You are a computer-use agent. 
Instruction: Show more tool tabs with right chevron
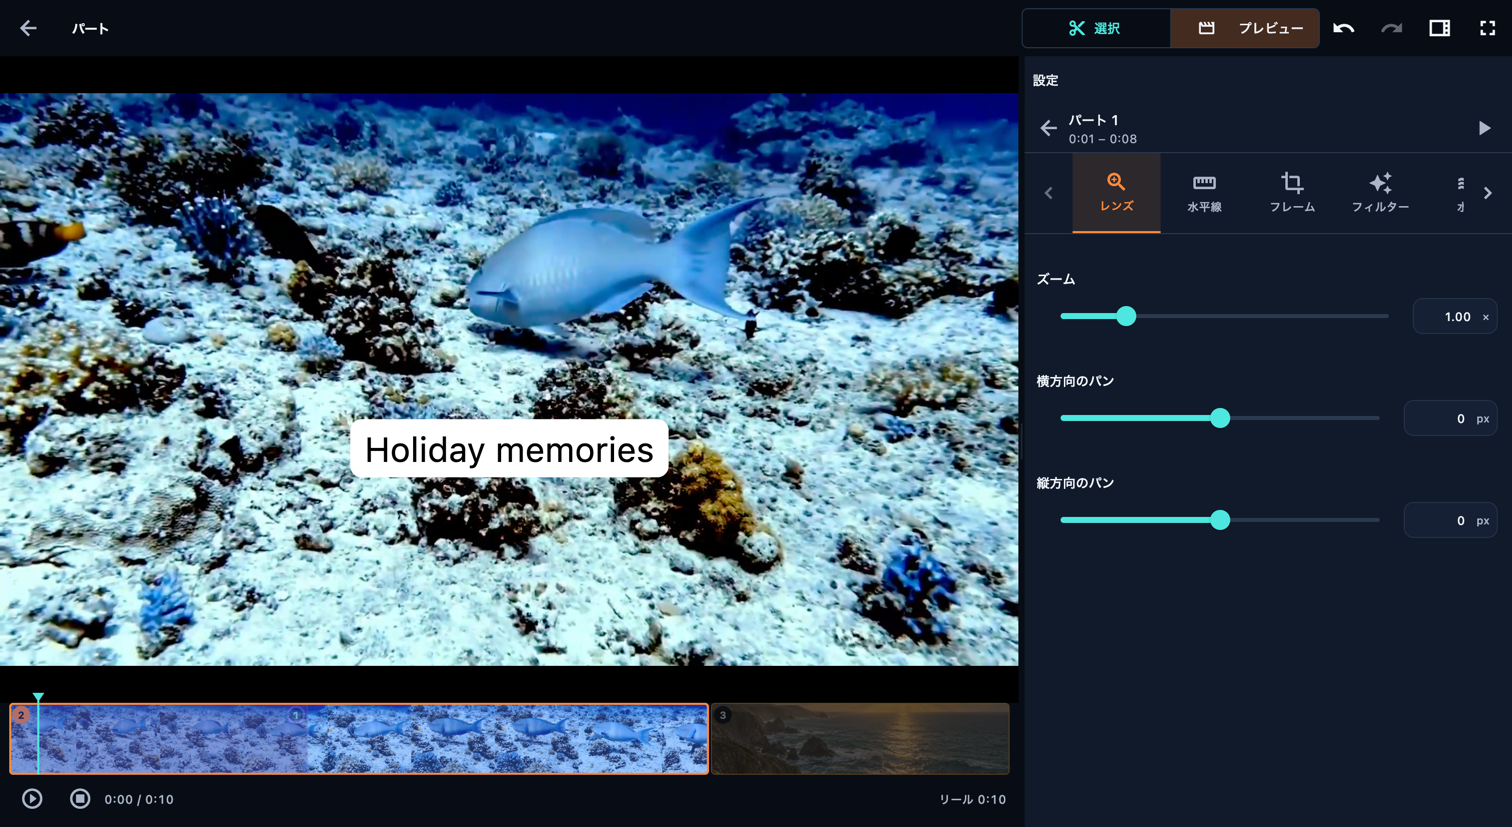coord(1488,193)
